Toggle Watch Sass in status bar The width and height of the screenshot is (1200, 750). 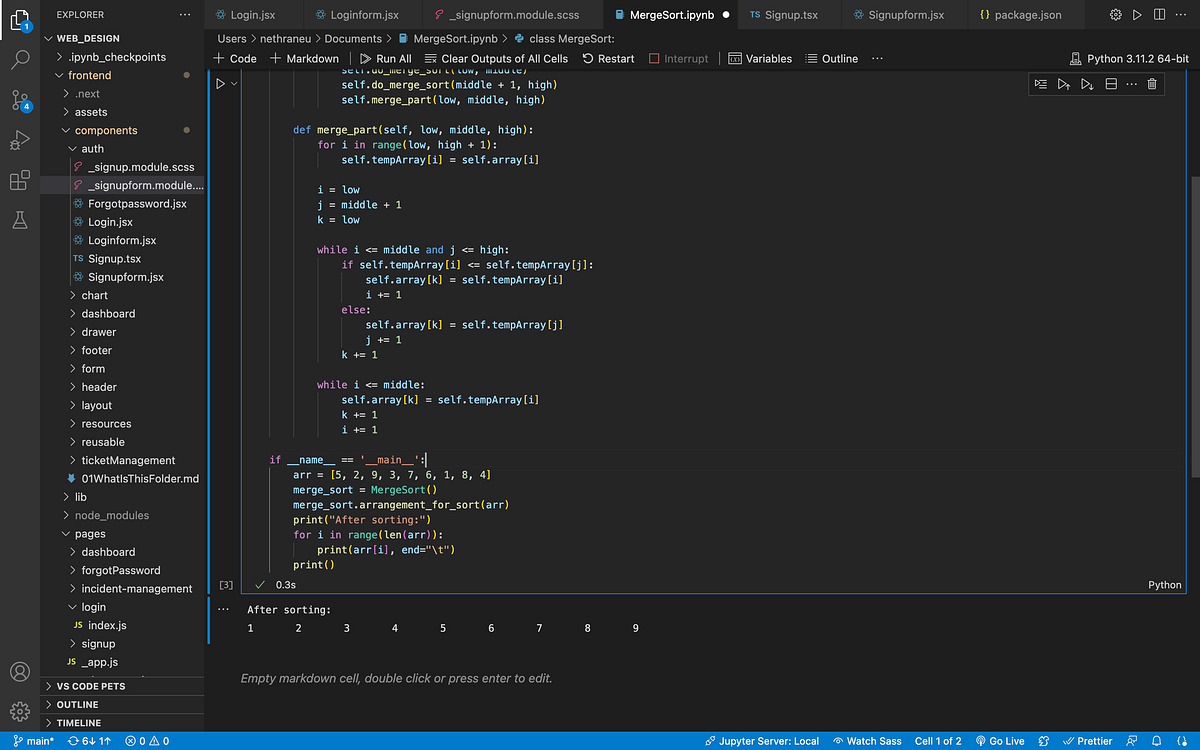pos(867,741)
